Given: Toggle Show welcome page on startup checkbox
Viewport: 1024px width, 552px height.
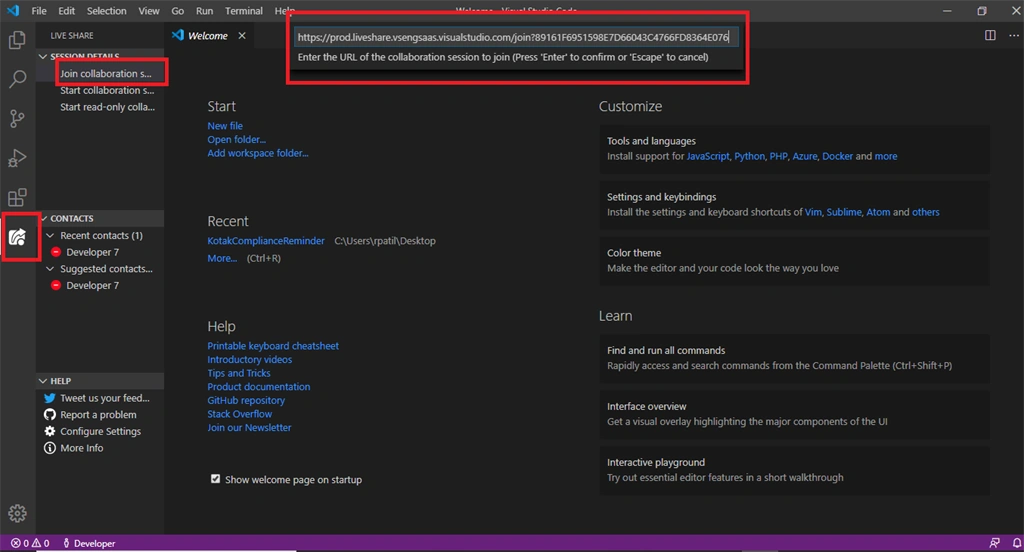Looking at the screenshot, I should point(216,479).
